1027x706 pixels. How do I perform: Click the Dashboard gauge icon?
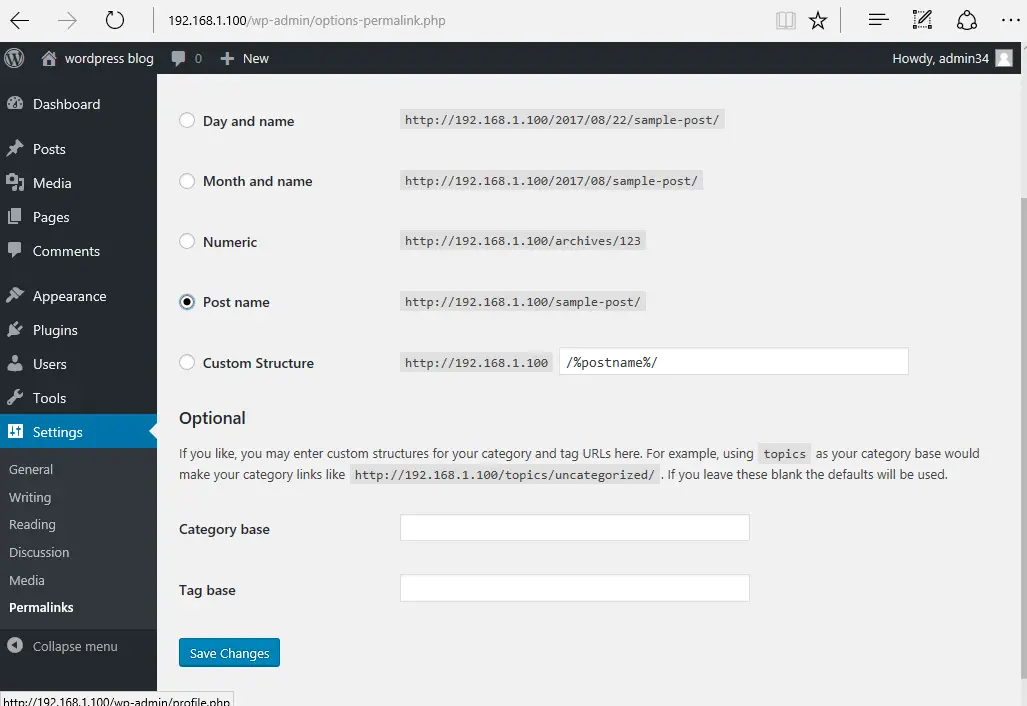(15, 103)
